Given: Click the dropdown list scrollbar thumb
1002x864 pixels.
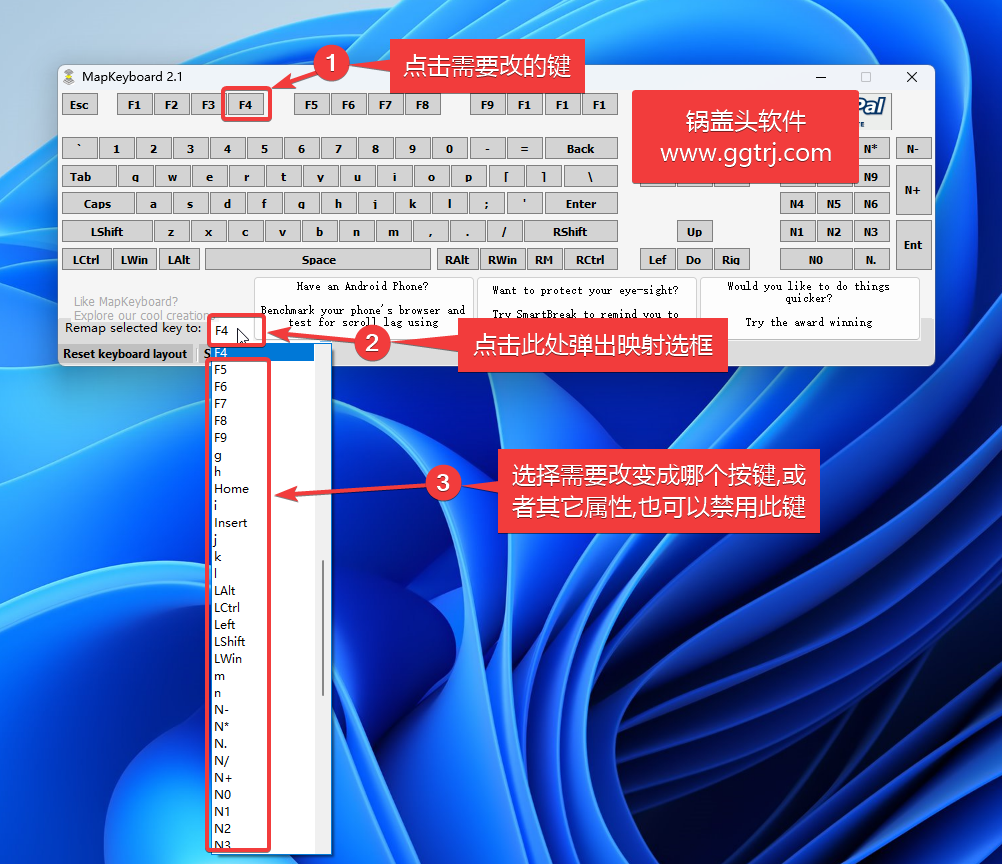Looking at the screenshot, I should (323, 628).
